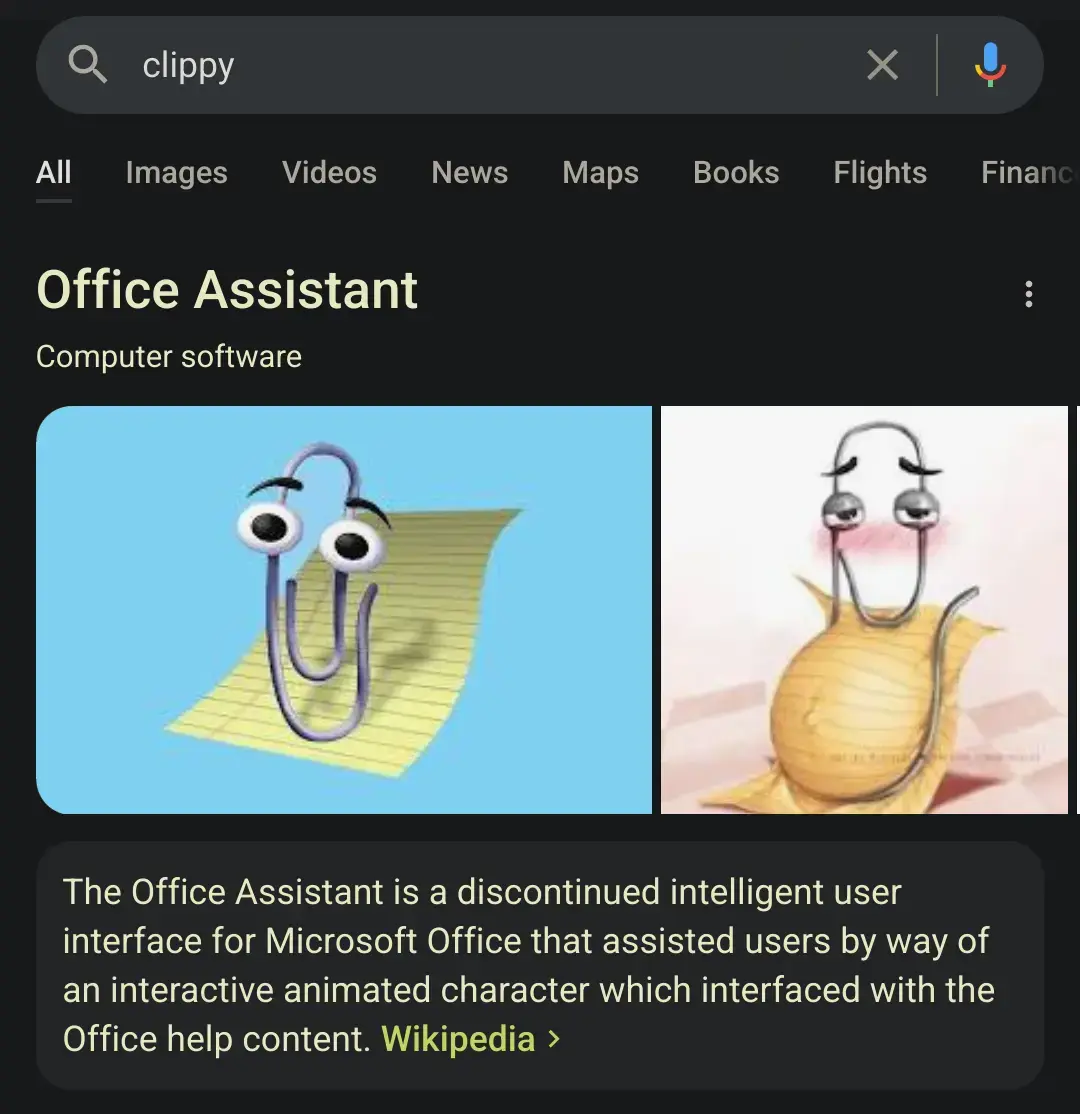Open the blushing Clippy image thumbnail
Image resolution: width=1080 pixels, height=1114 pixels.
click(x=864, y=609)
